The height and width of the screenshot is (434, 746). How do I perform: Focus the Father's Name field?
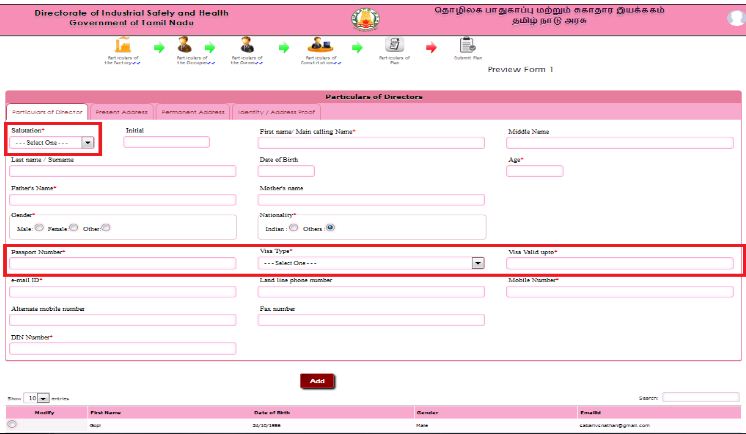(x=123, y=199)
